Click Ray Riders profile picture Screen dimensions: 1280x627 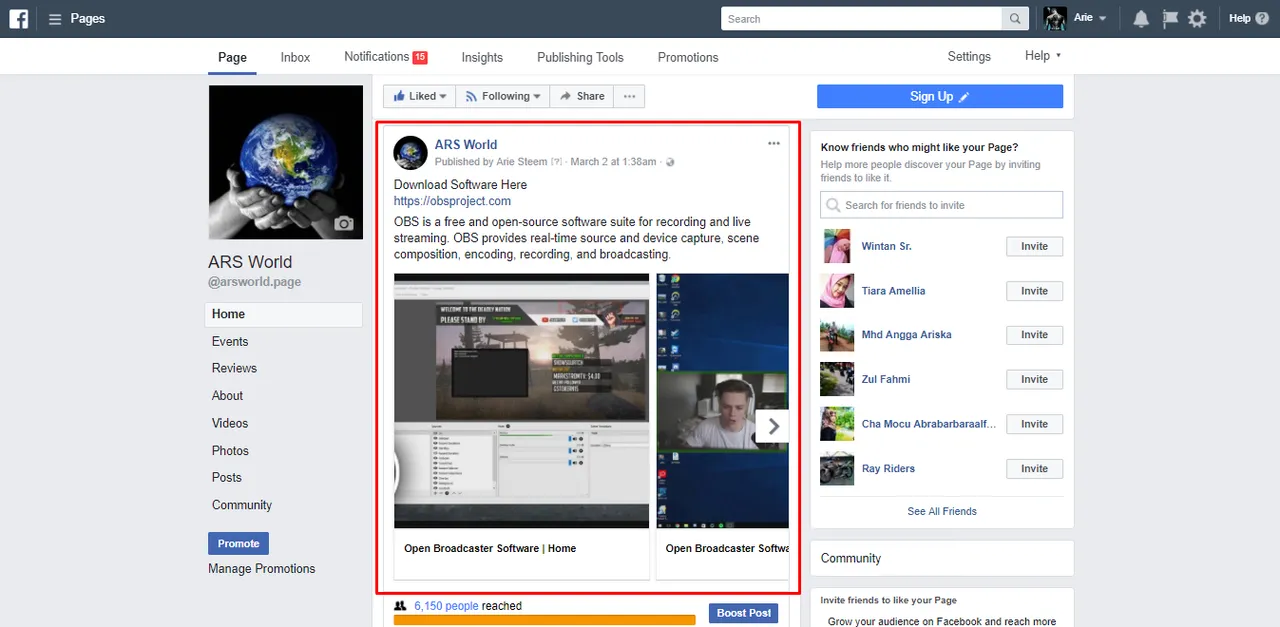837,468
